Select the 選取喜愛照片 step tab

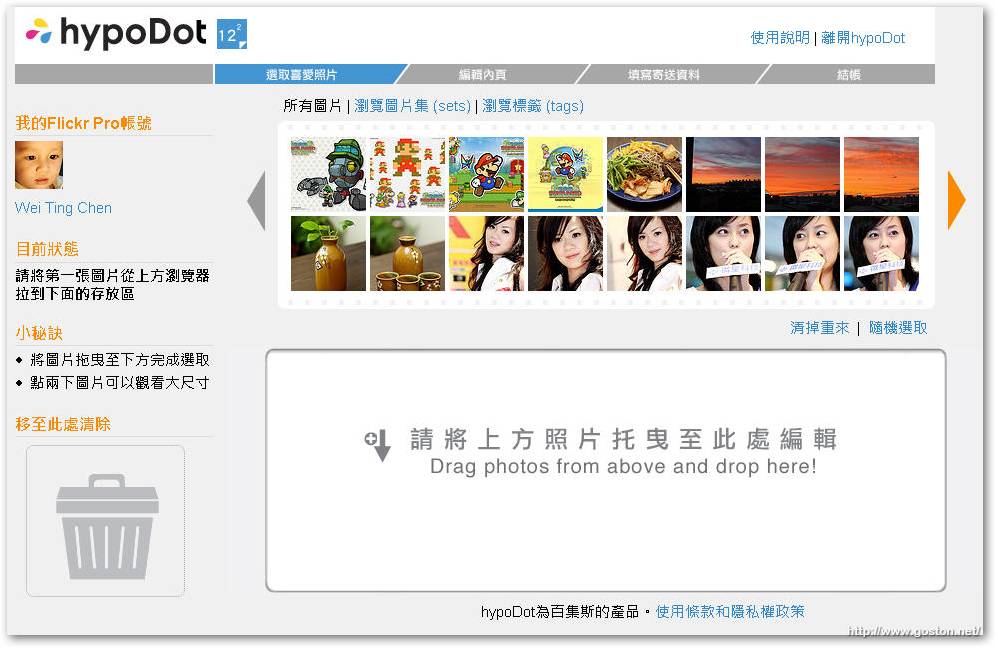(x=302, y=75)
